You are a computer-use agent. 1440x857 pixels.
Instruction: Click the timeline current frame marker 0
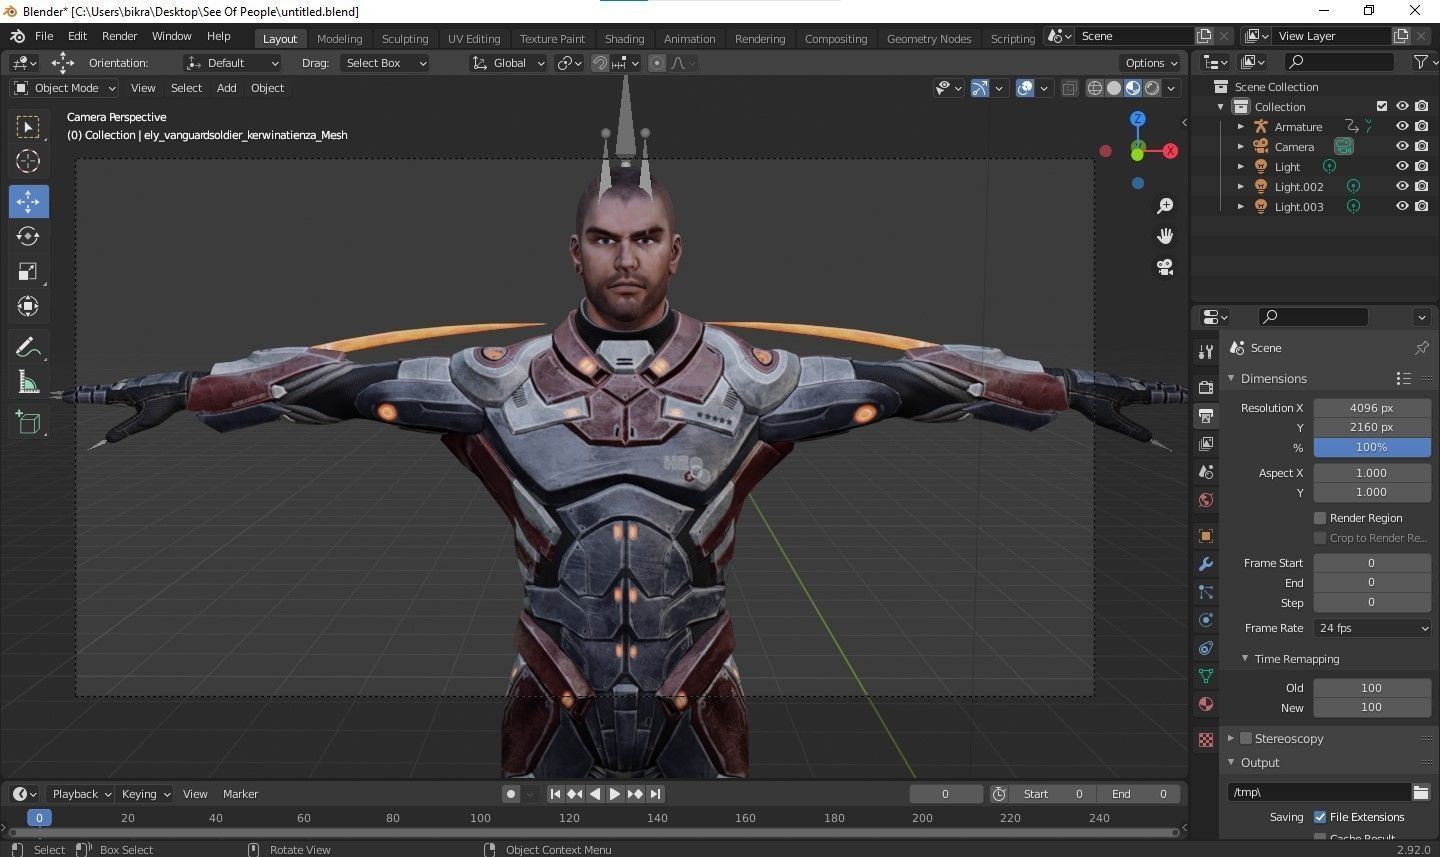coord(39,818)
